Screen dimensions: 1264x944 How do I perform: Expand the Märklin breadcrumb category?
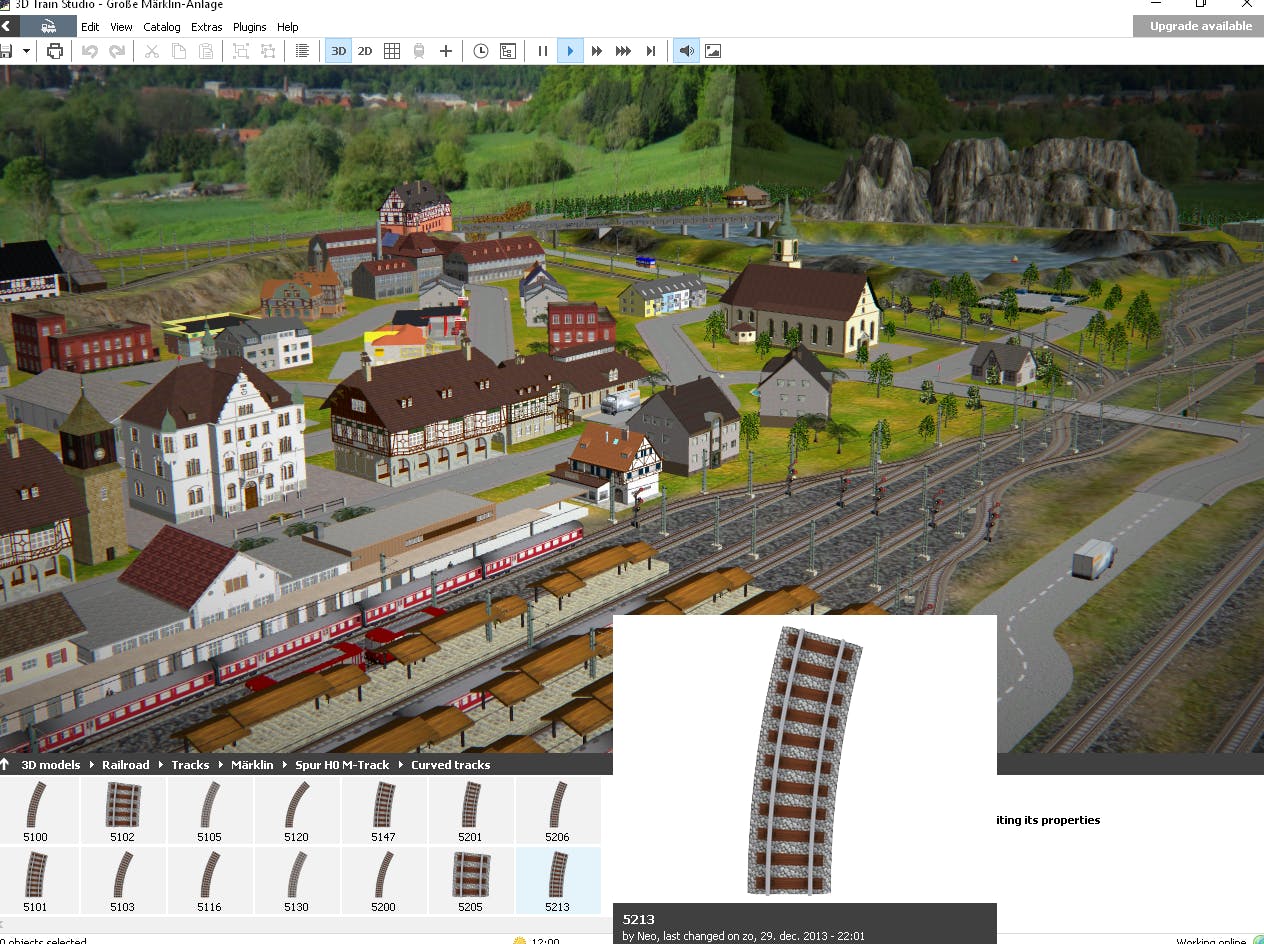252,765
